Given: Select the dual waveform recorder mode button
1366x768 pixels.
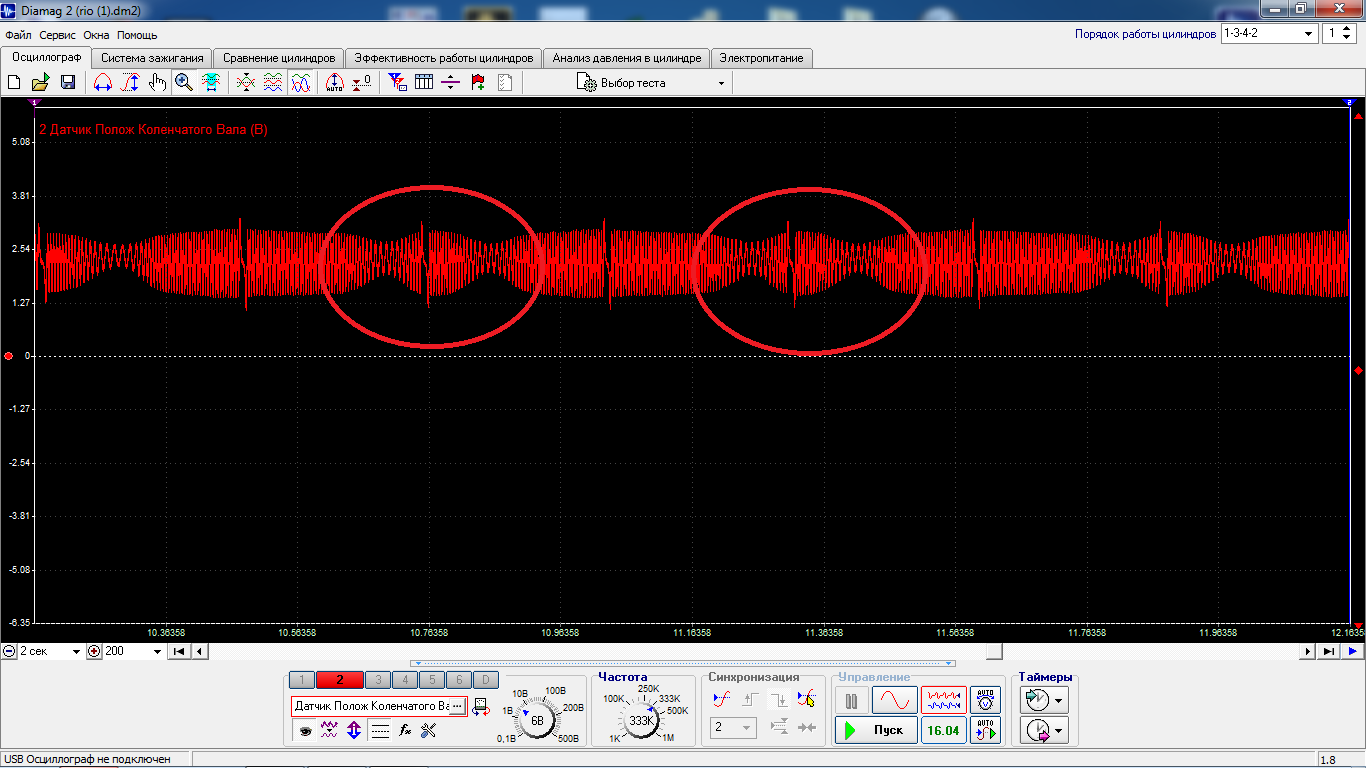Looking at the screenshot, I should [x=943, y=700].
